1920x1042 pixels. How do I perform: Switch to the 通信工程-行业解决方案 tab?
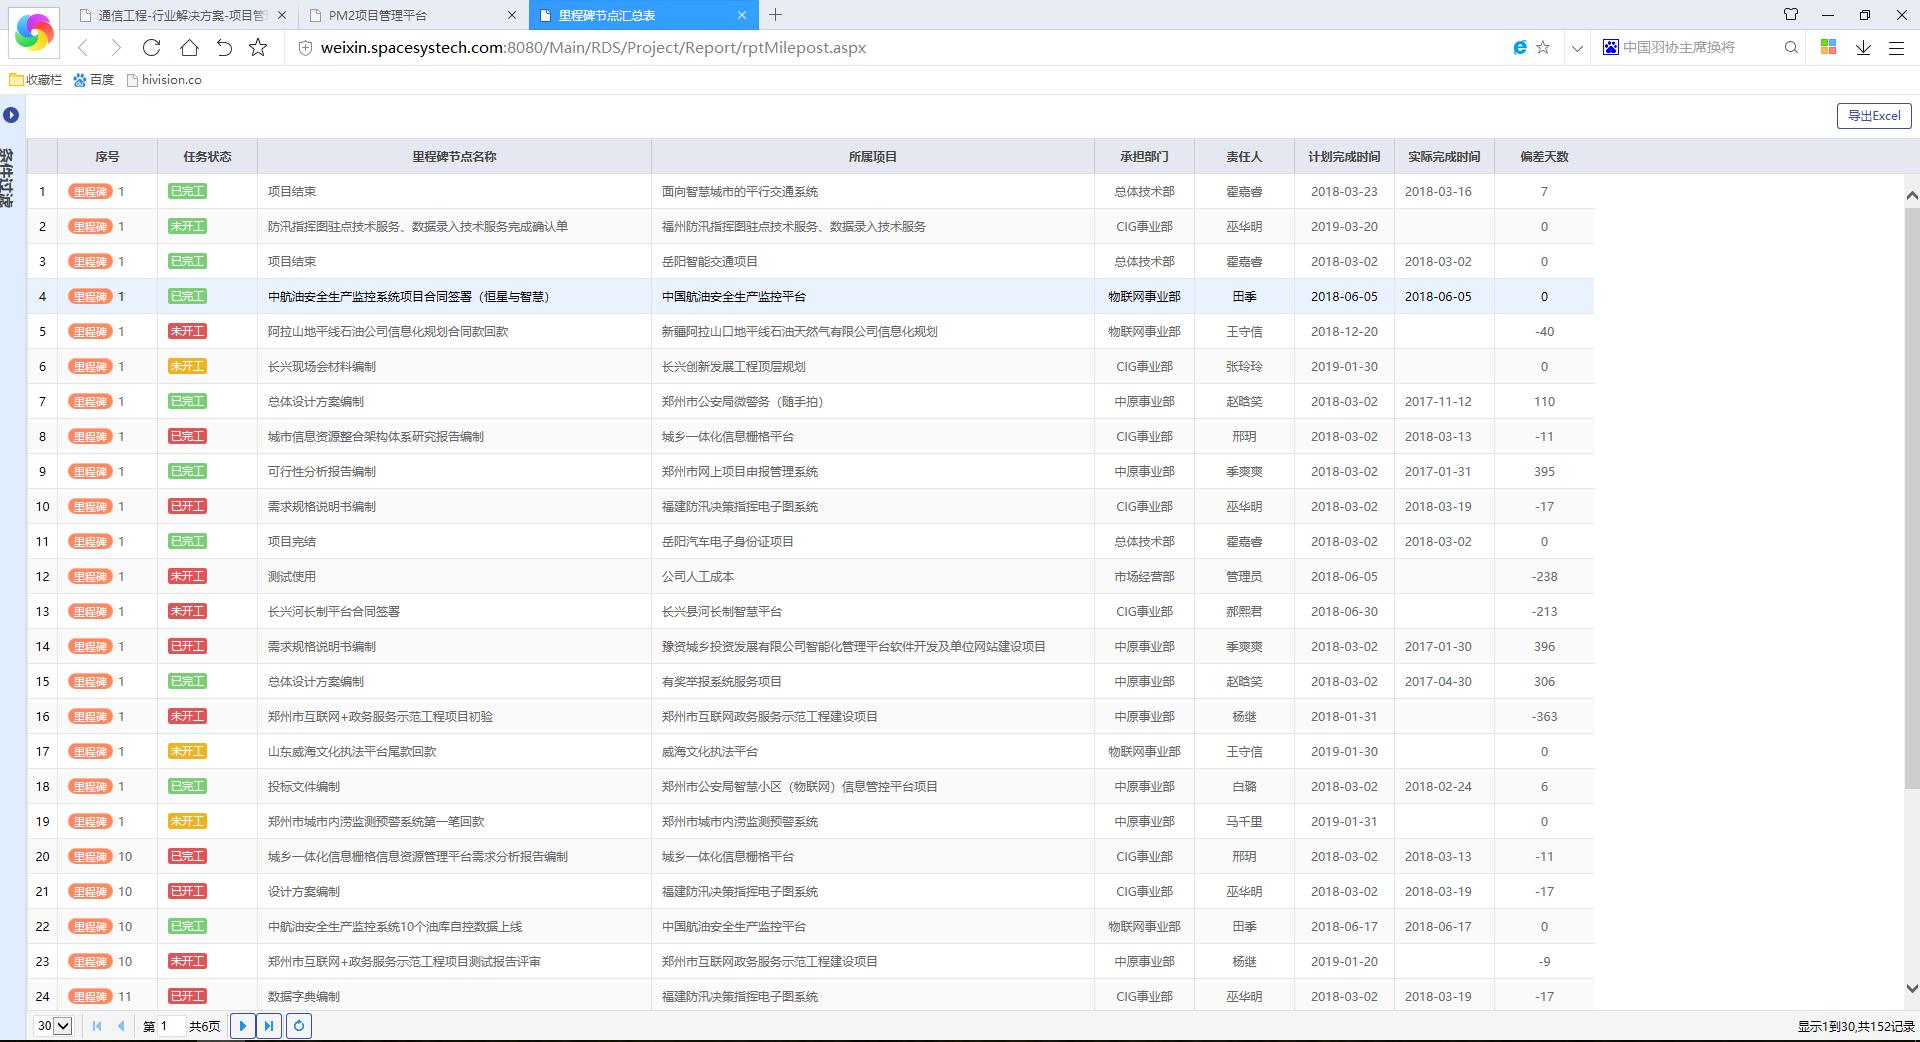pos(180,15)
